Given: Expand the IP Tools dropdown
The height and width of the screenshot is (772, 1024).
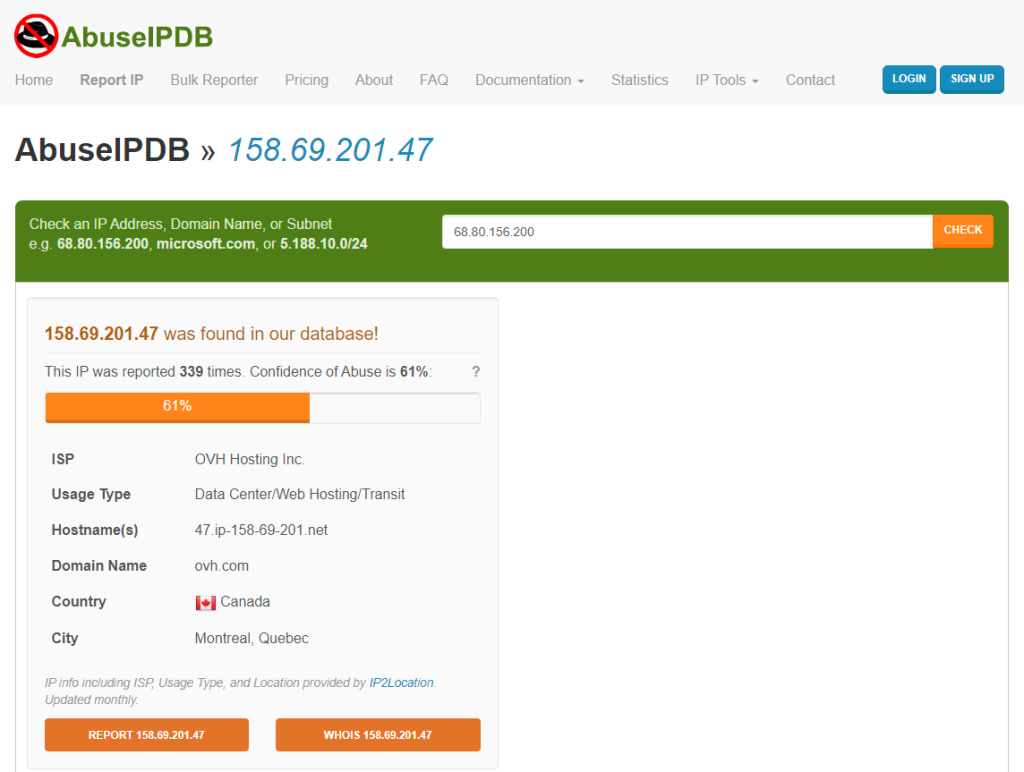Looking at the screenshot, I should click(x=727, y=80).
